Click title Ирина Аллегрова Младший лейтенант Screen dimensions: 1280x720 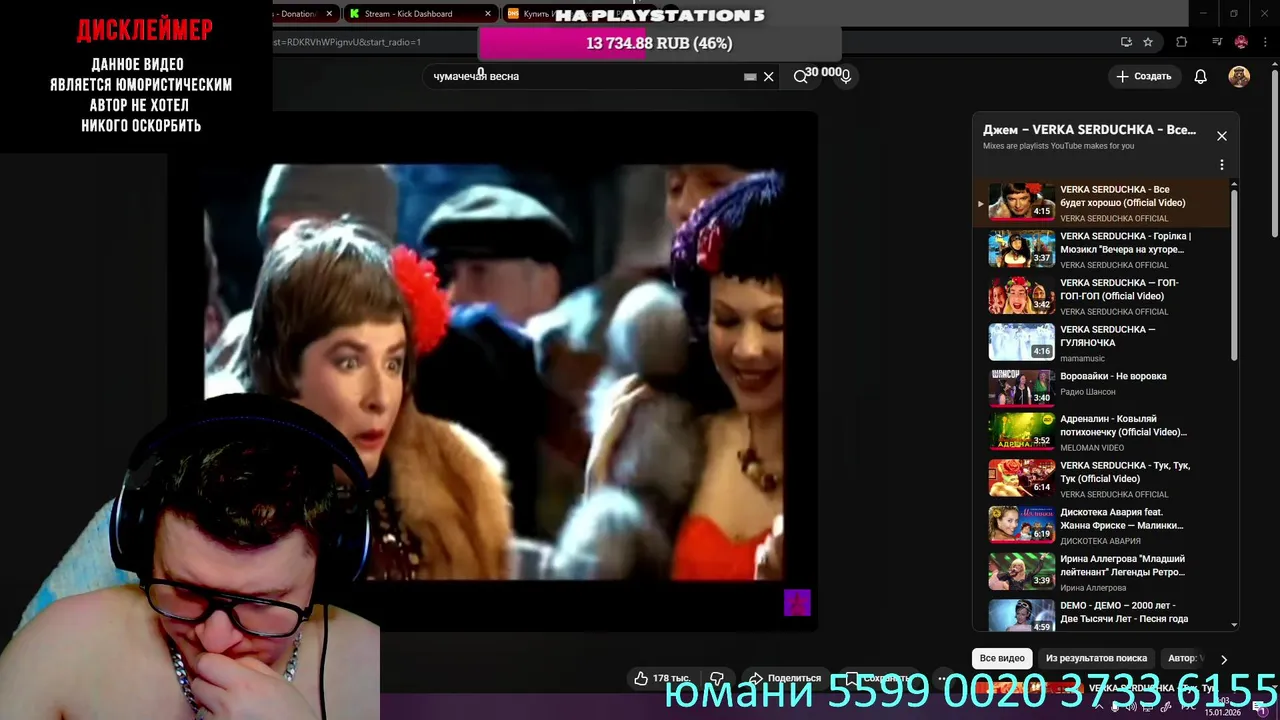[1122, 565]
